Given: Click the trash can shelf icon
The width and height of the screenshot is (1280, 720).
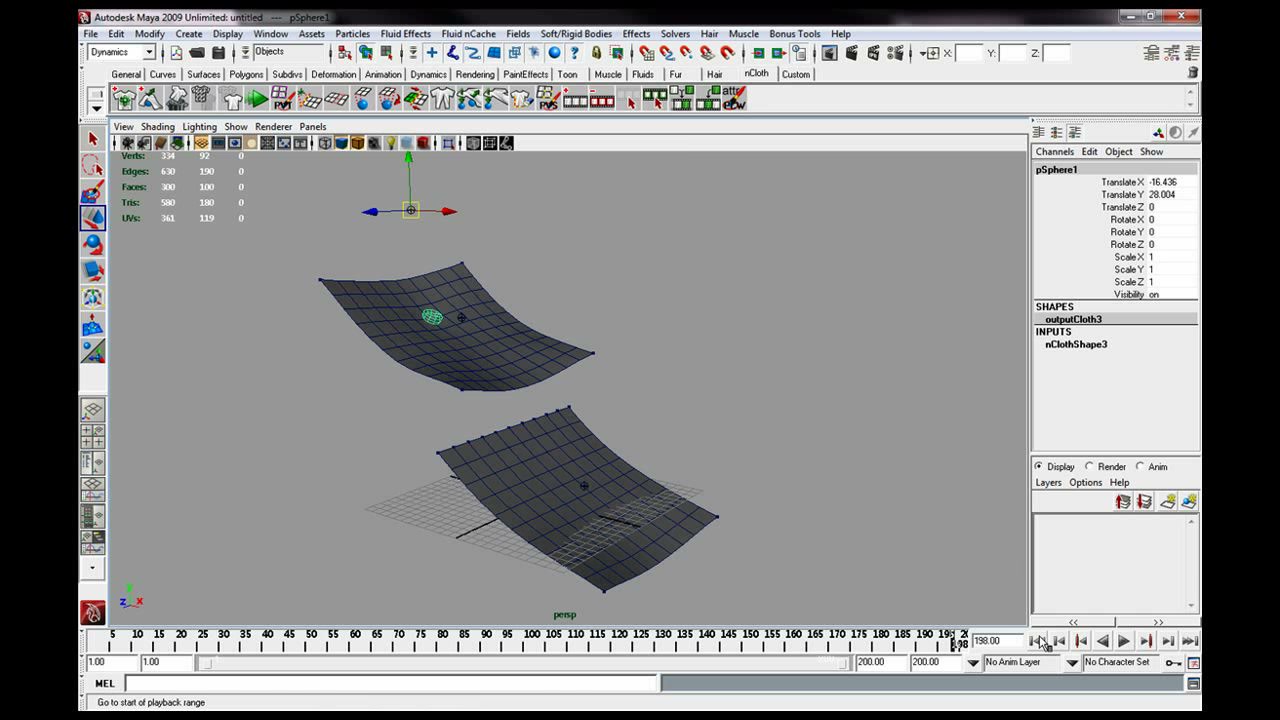Looking at the screenshot, I should [1192, 73].
